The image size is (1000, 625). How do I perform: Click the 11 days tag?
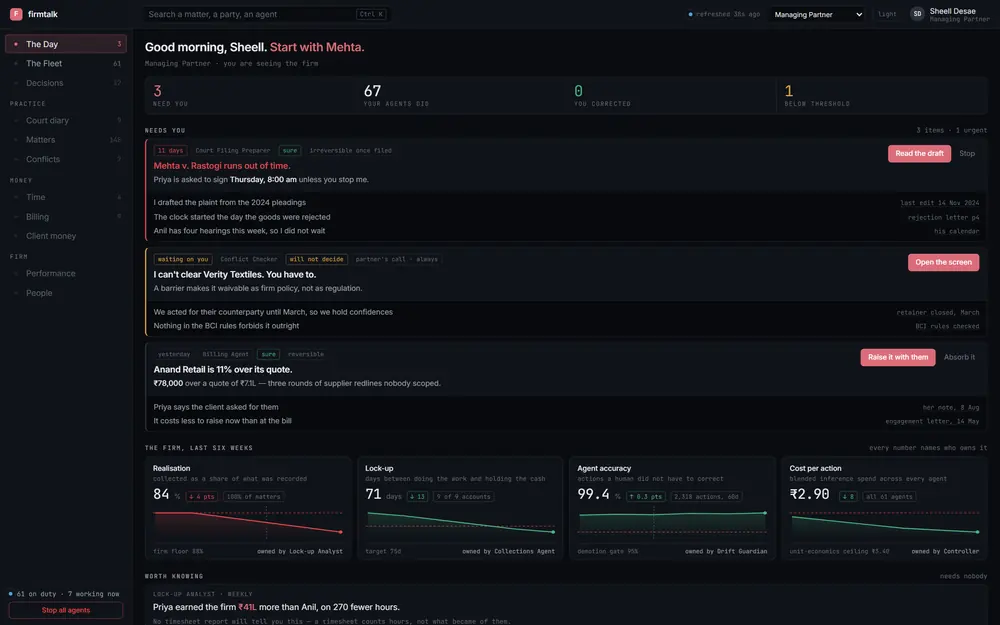170,151
